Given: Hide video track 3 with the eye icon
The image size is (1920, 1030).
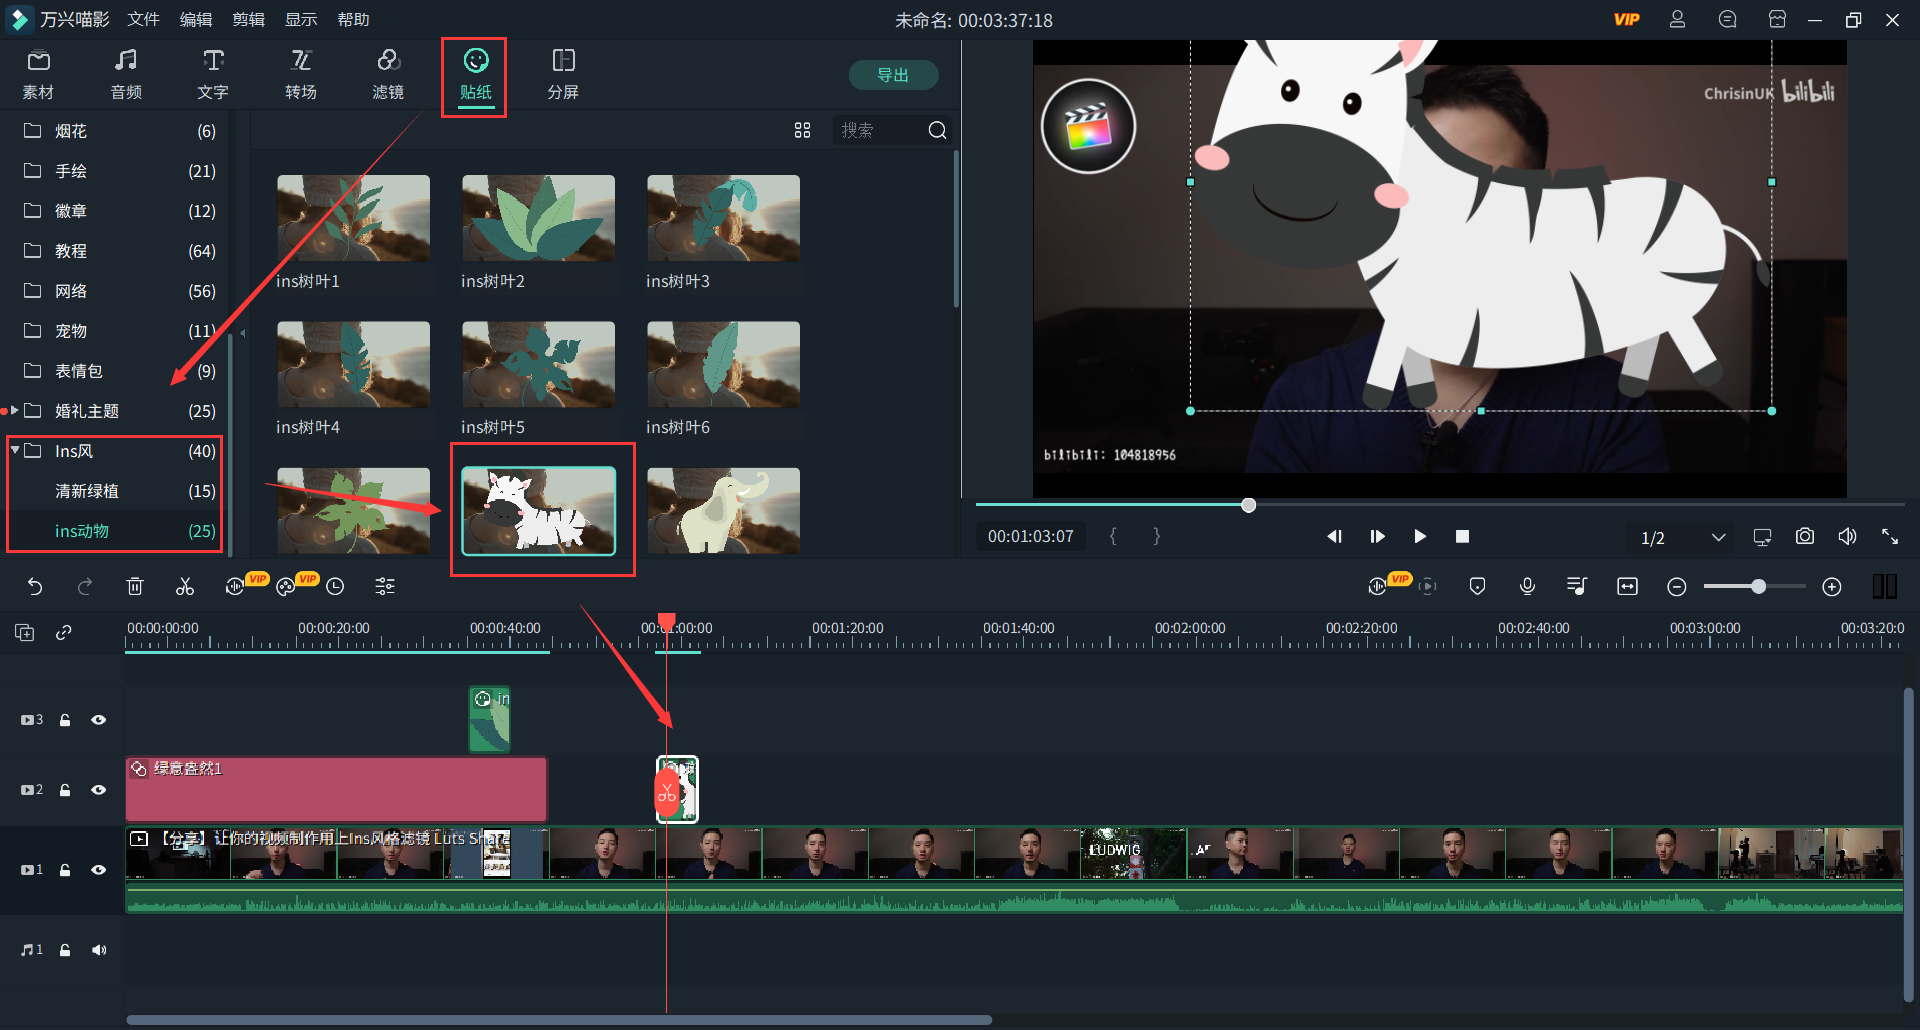Looking at the screenshot, I should point(98,720).
